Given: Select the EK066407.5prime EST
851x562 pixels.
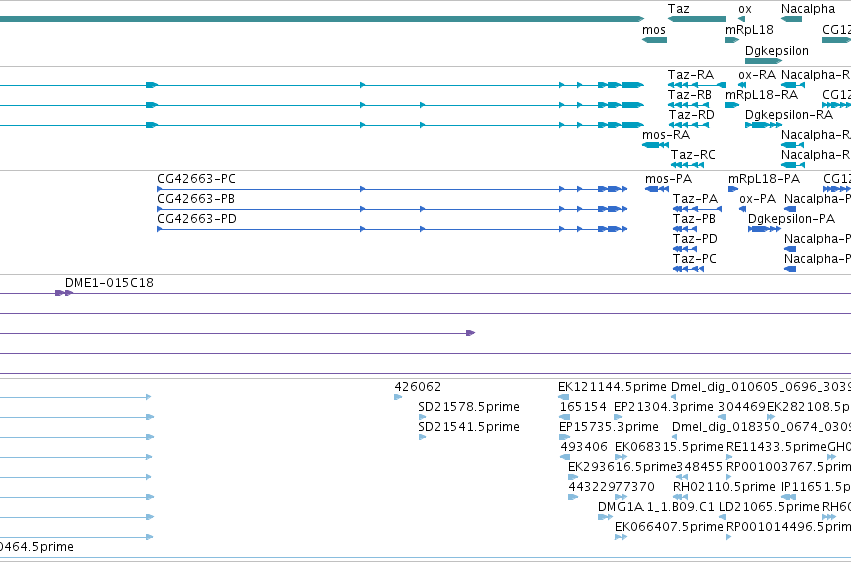Looking at the screenshot, I should [621, 537].
